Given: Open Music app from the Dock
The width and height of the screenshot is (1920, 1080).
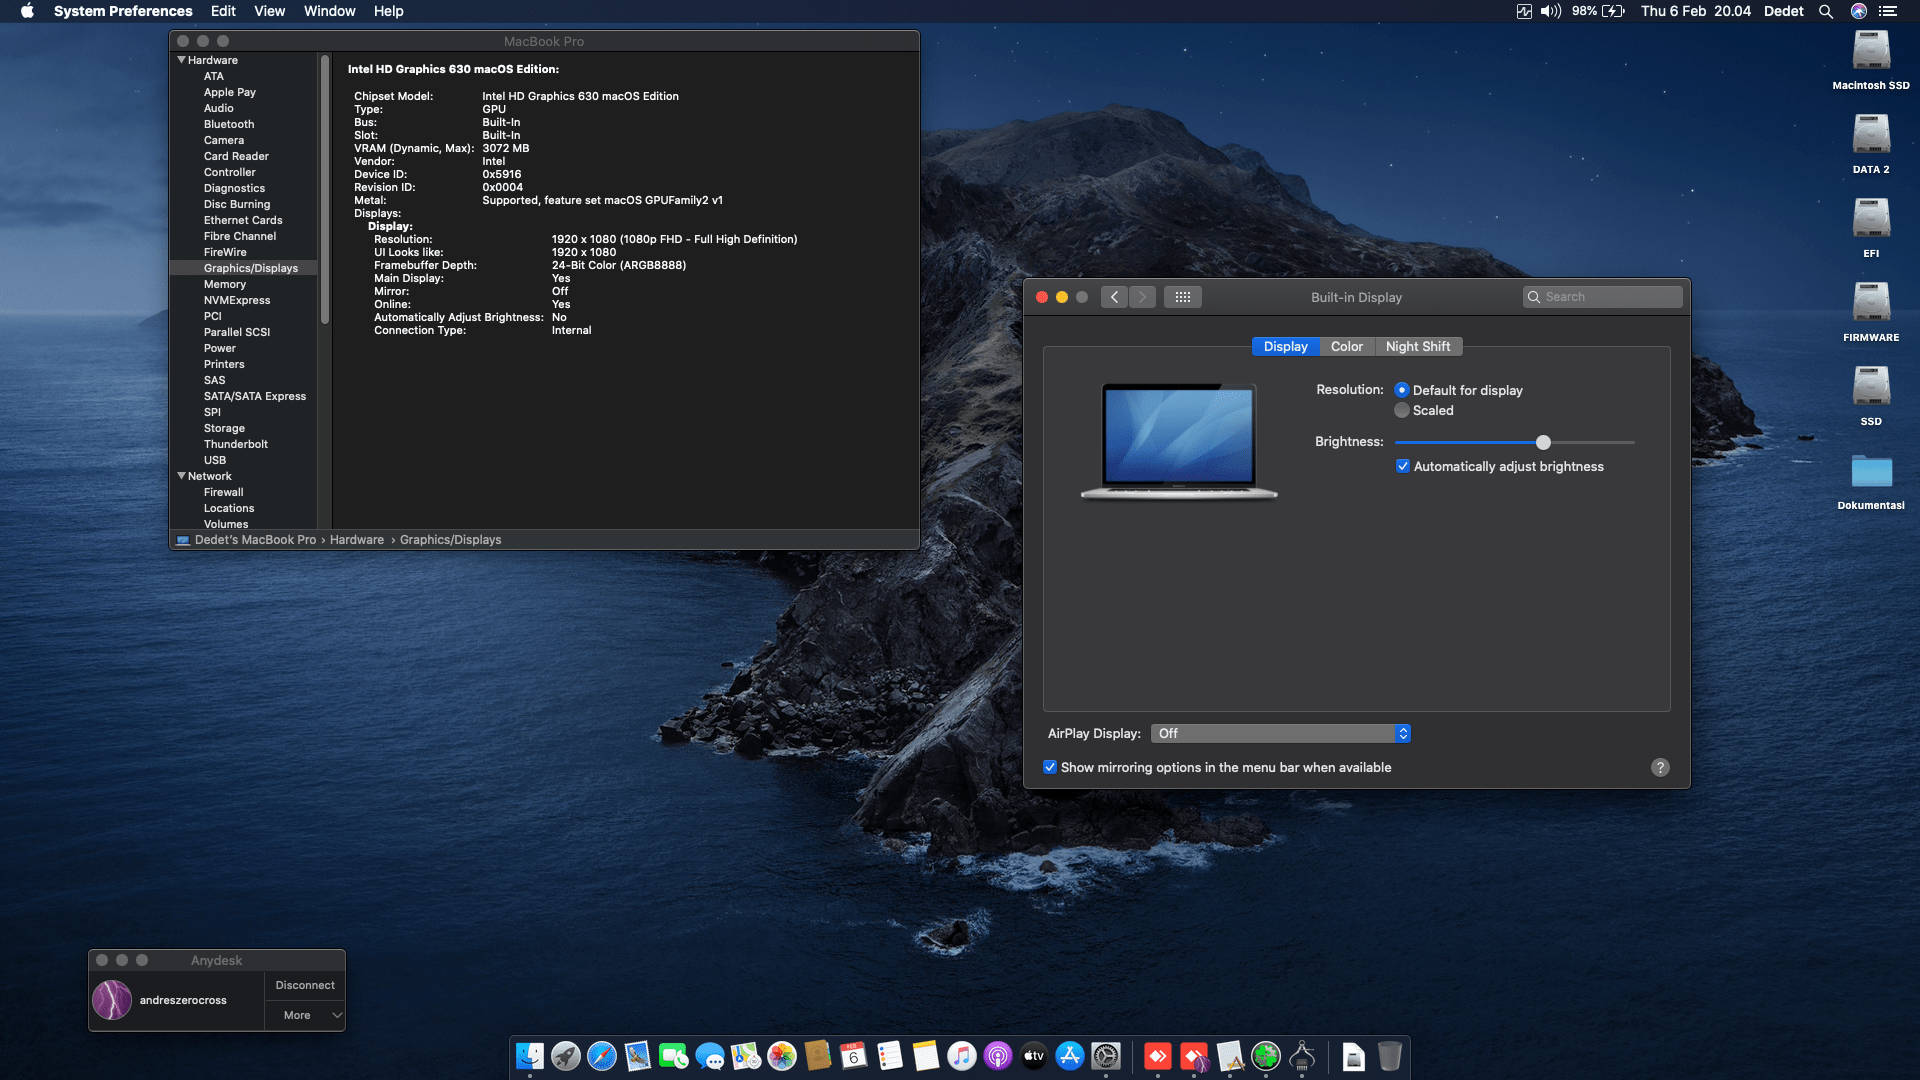Looking at the screenshot, I should point(962,1056).
